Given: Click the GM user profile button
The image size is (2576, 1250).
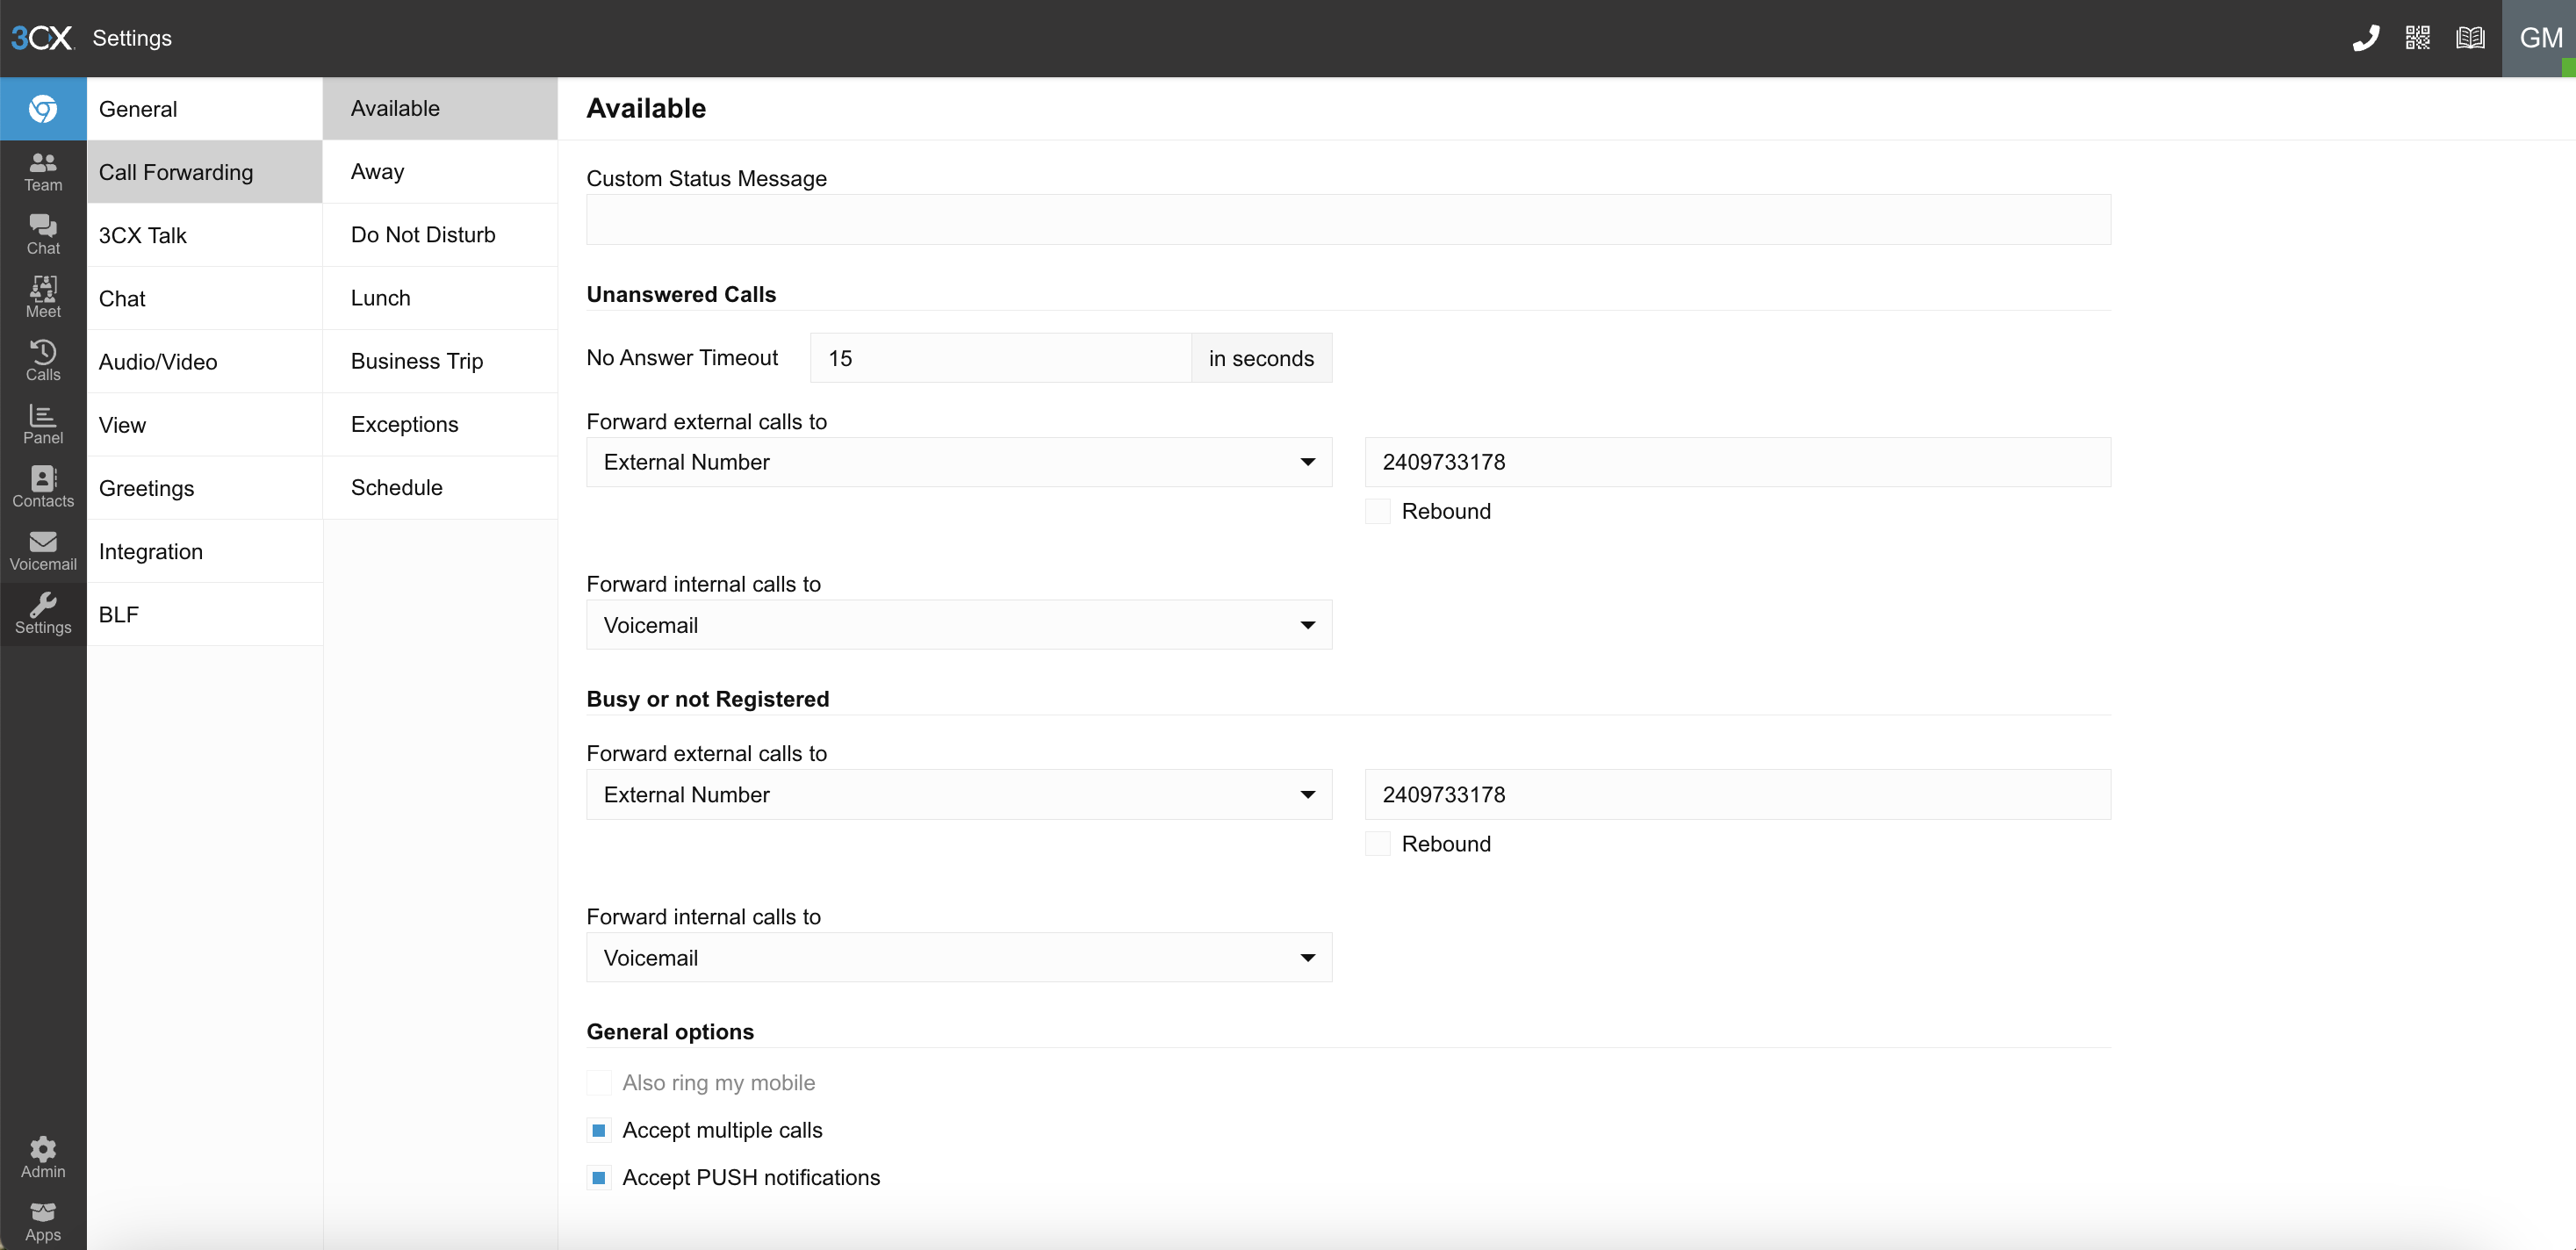Looking at the screenshot, I should point(2538,38).
